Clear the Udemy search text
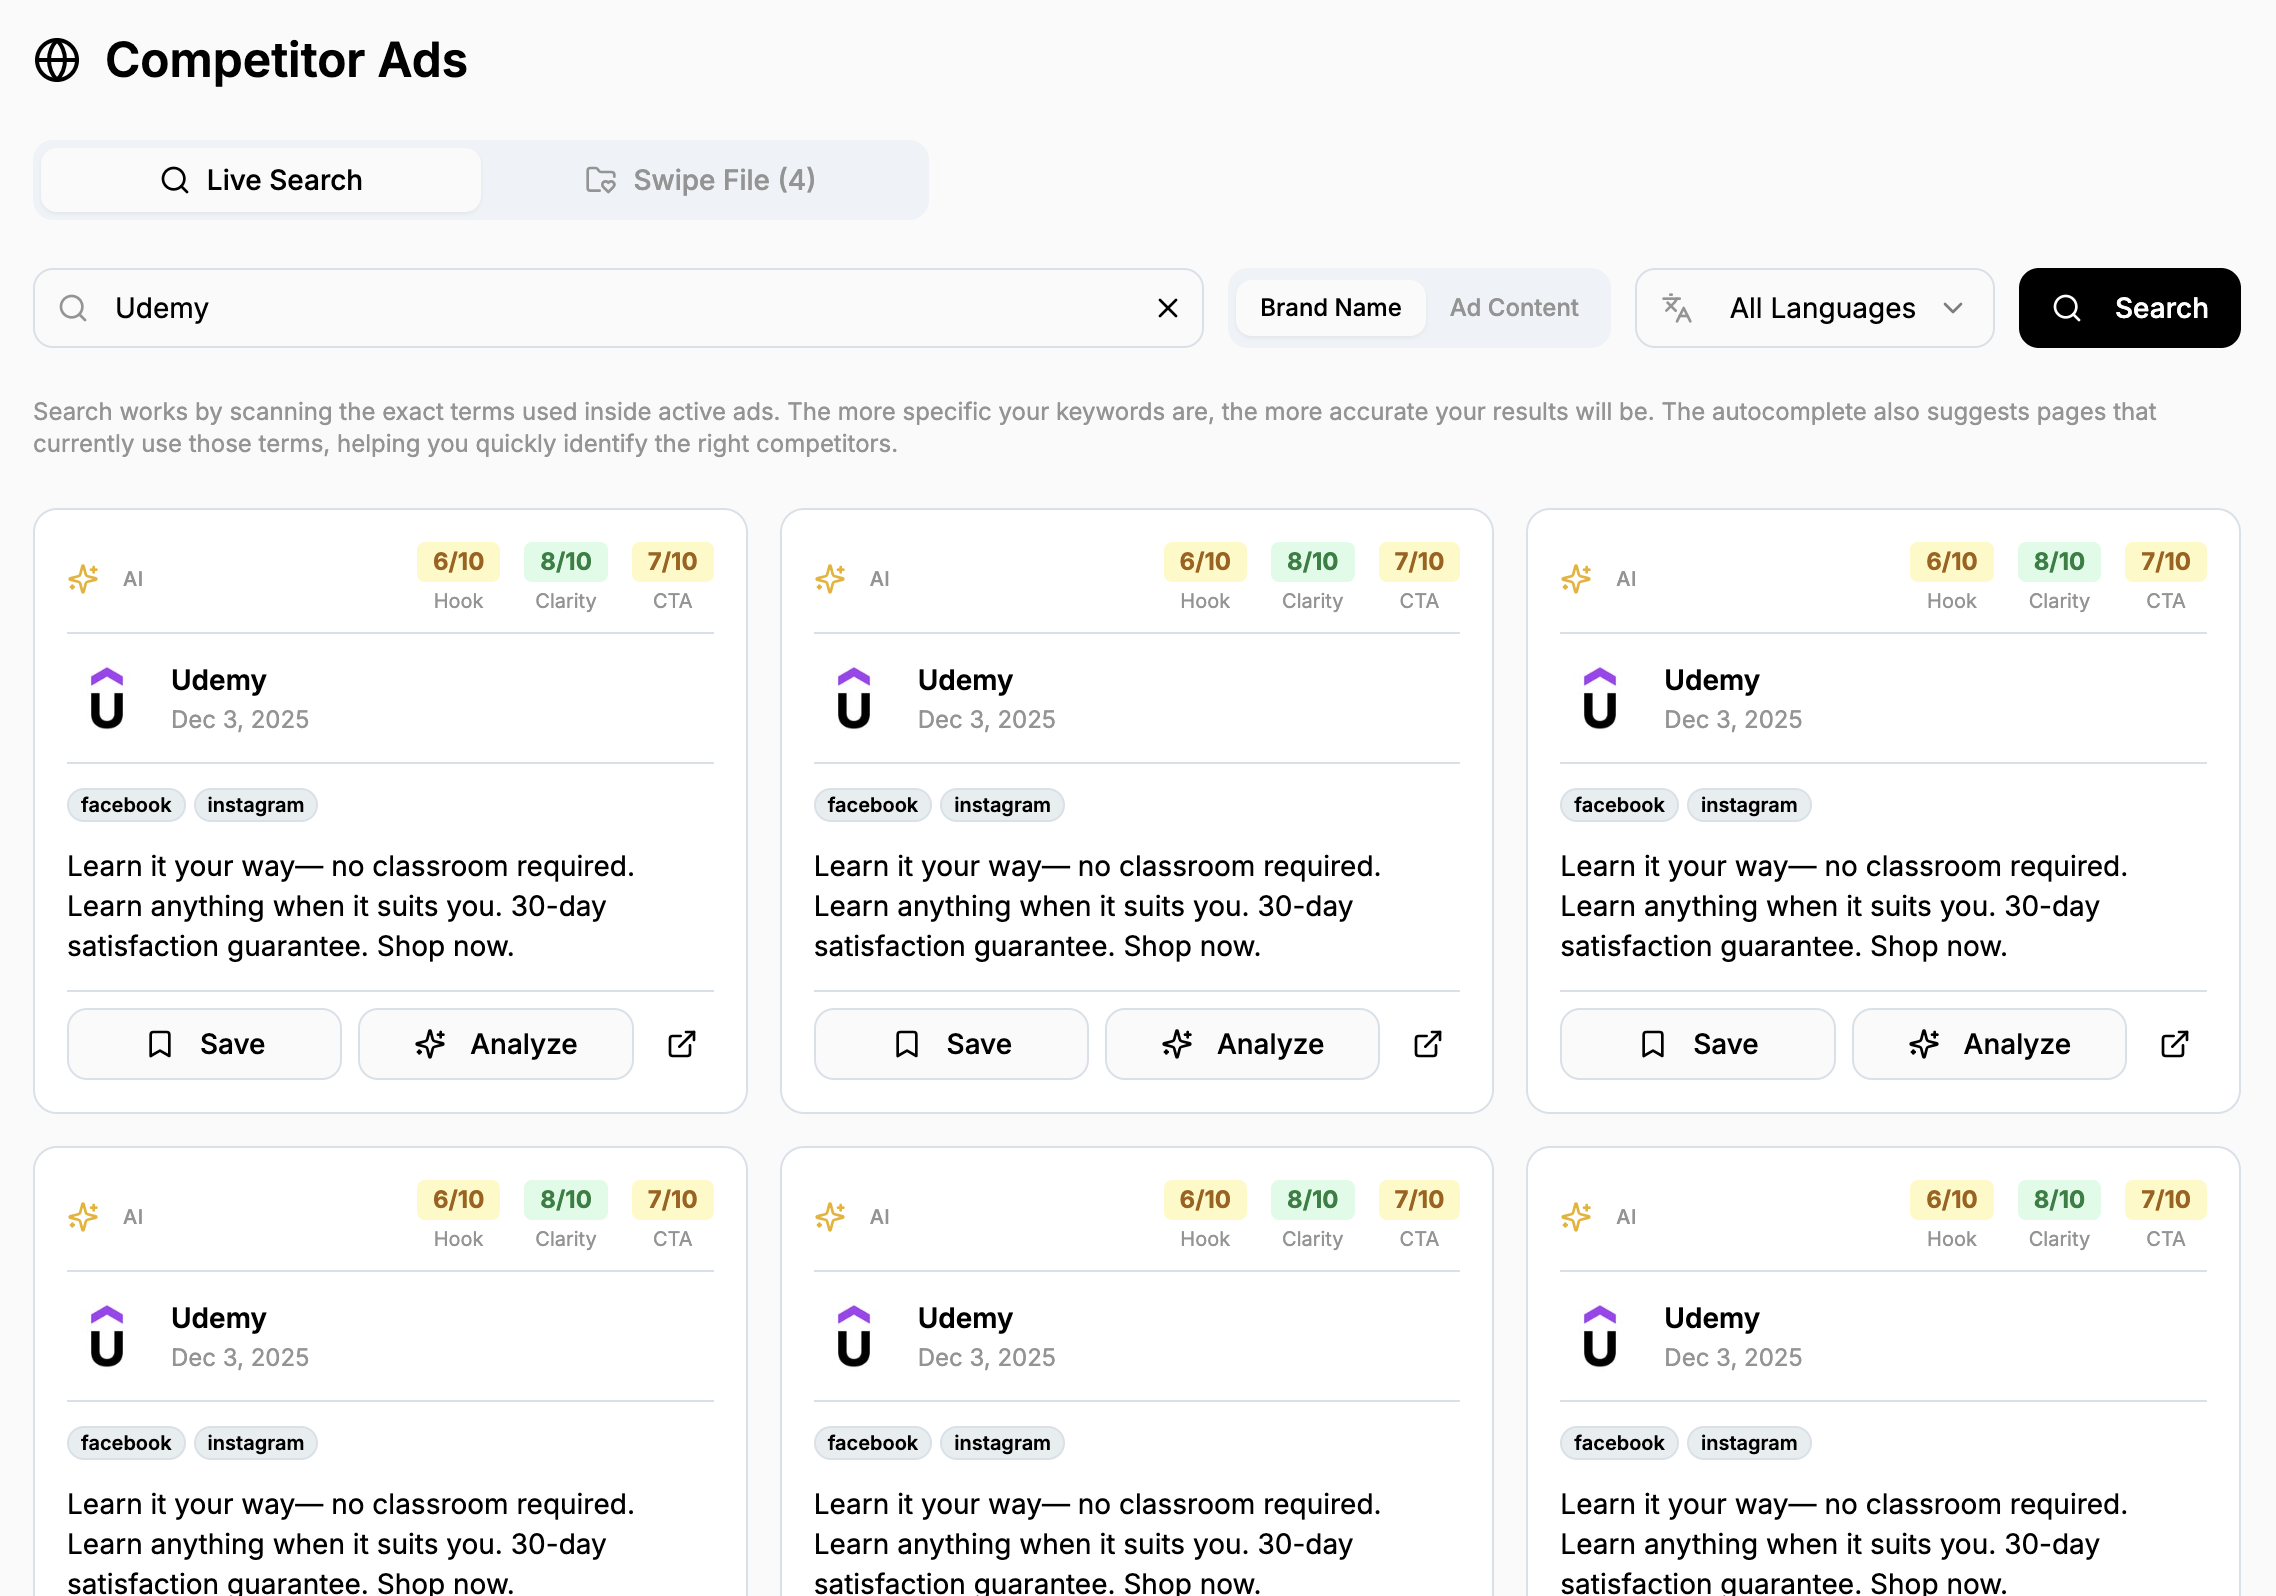 [x=1167, y=308]
